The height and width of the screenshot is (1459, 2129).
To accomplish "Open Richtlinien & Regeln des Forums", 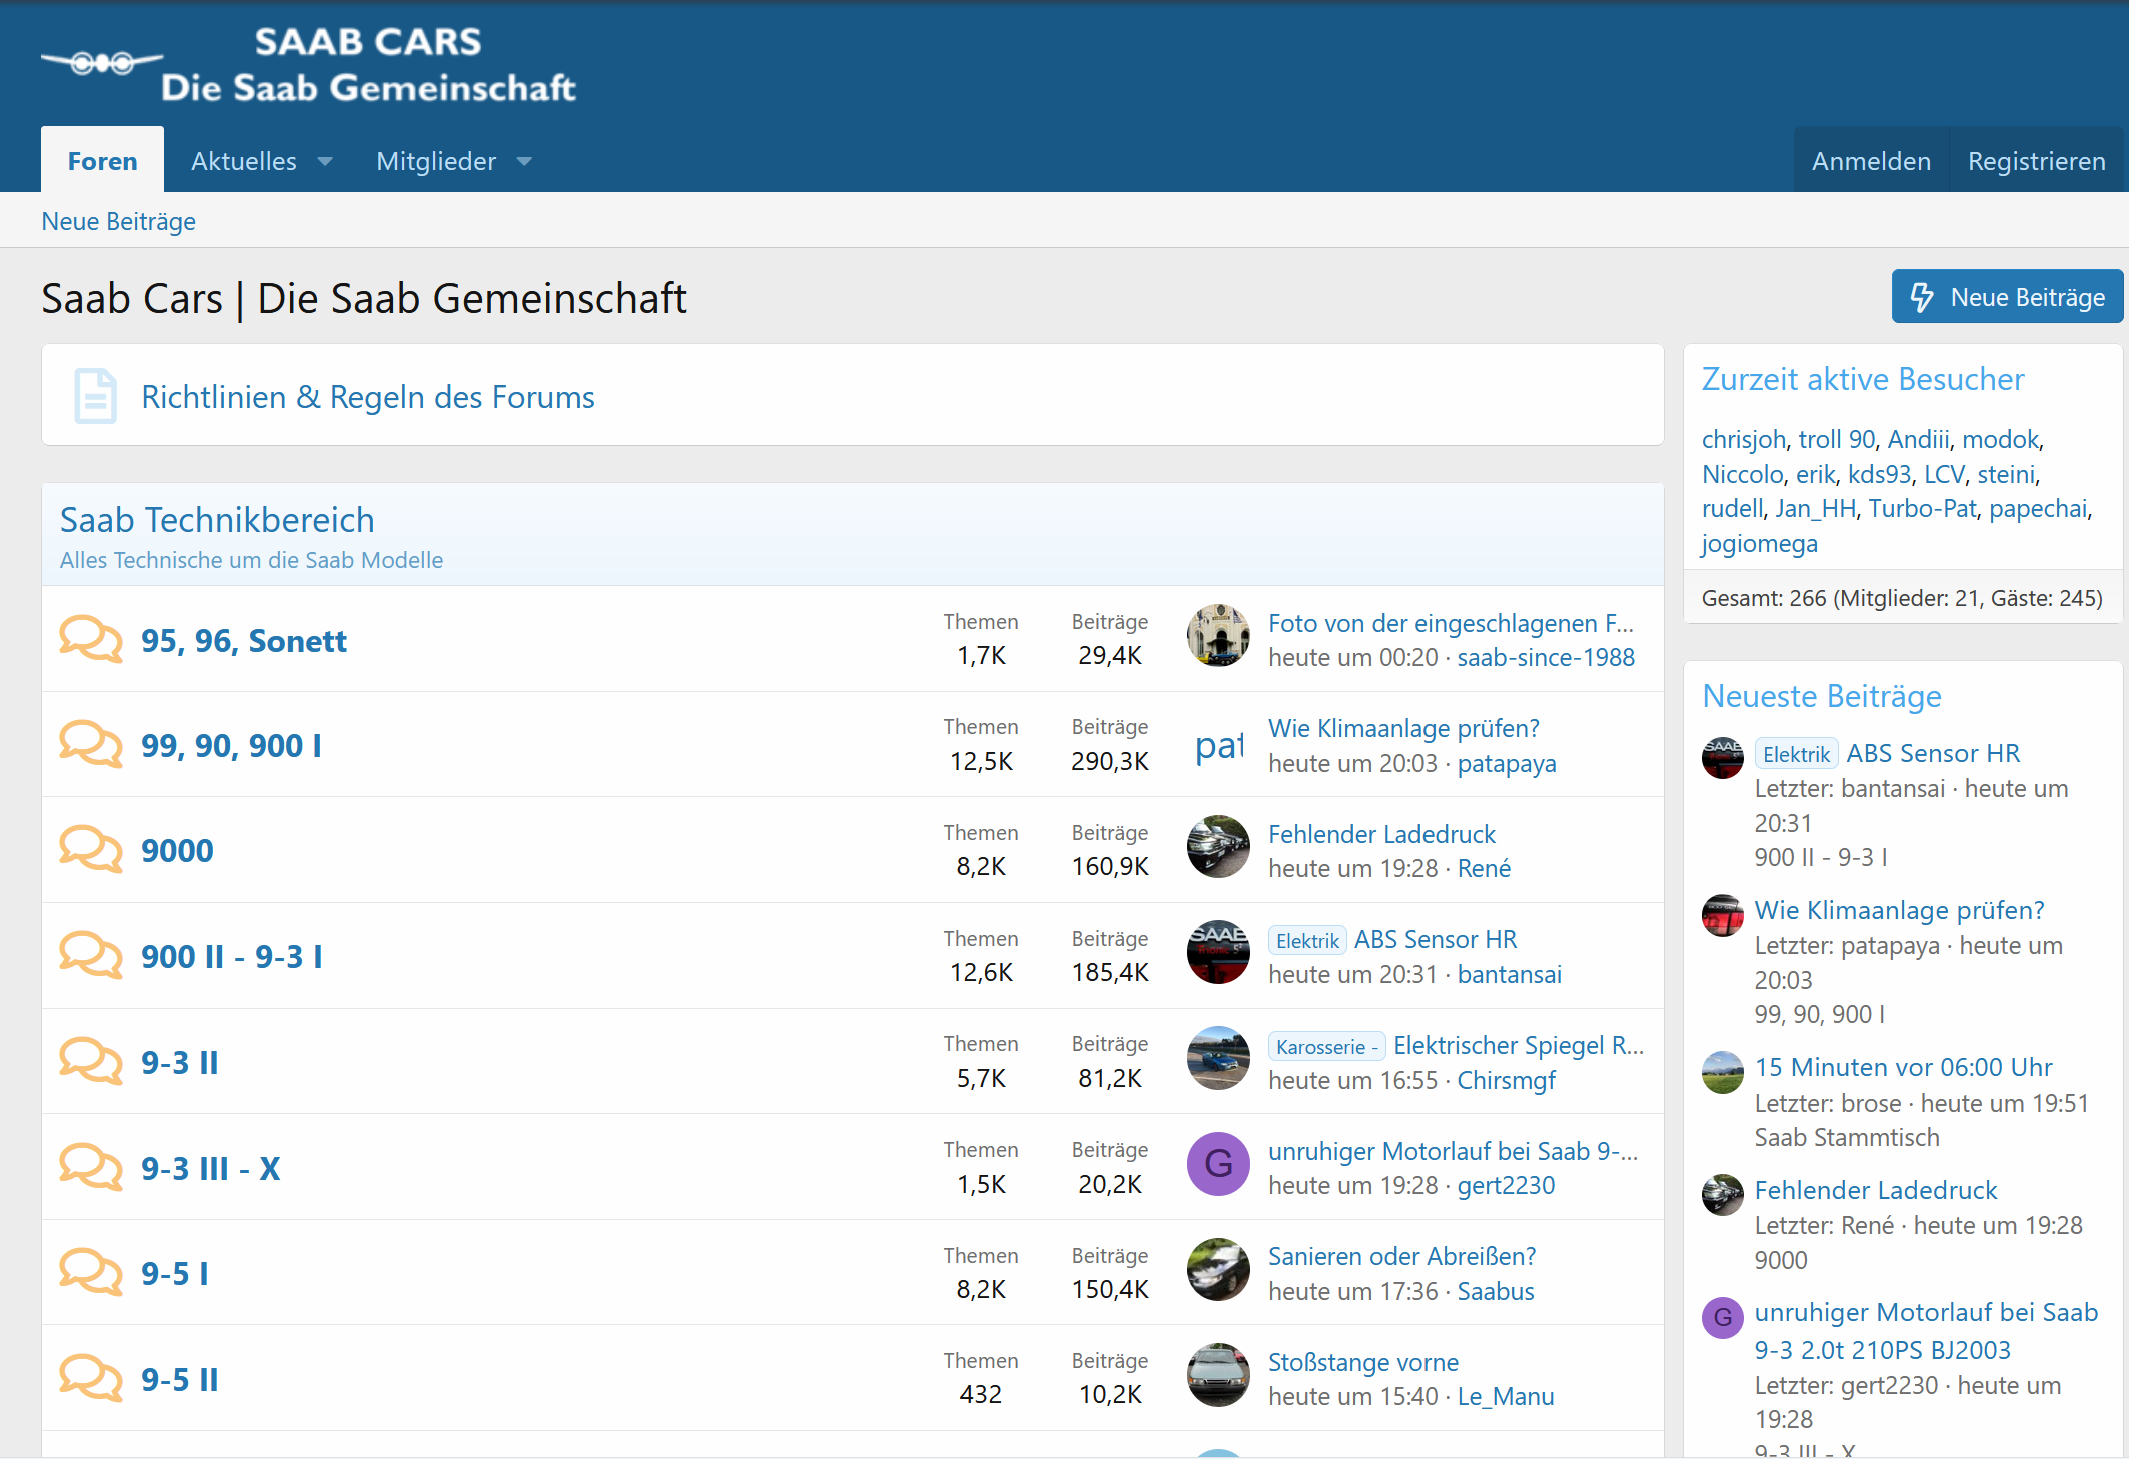I will pyautogui.click(x=368, y=397).
